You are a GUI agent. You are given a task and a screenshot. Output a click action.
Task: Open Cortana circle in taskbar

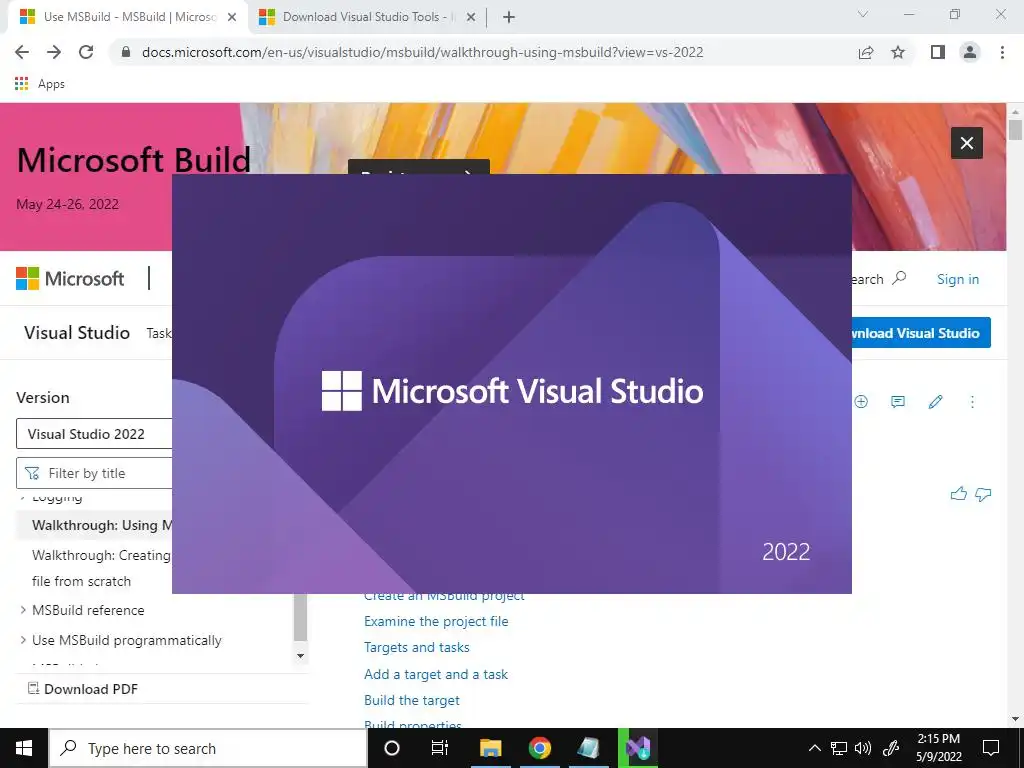coord(392,748)
